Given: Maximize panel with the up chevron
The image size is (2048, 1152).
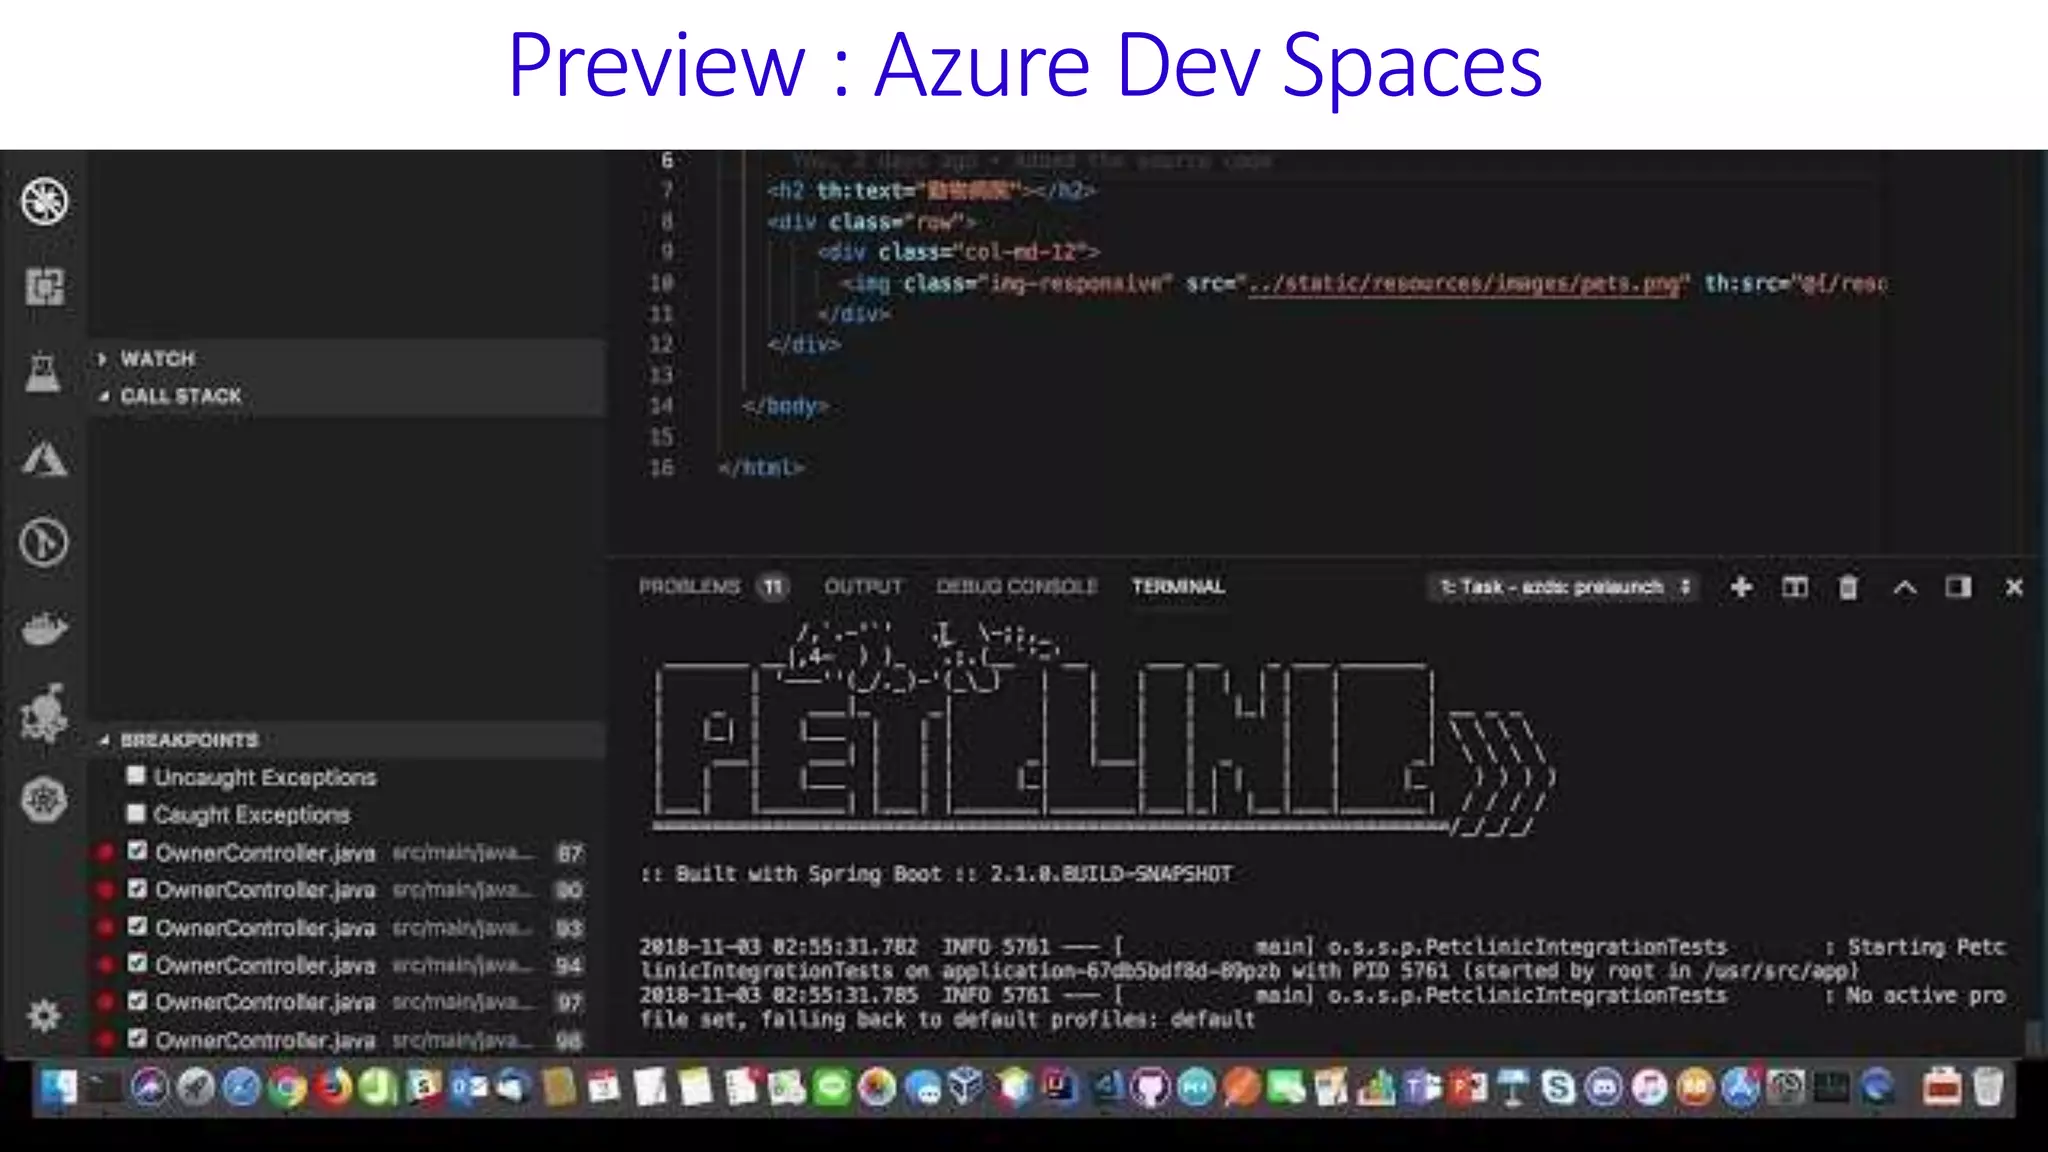Looking at the screenshot, I should 1904,587.
